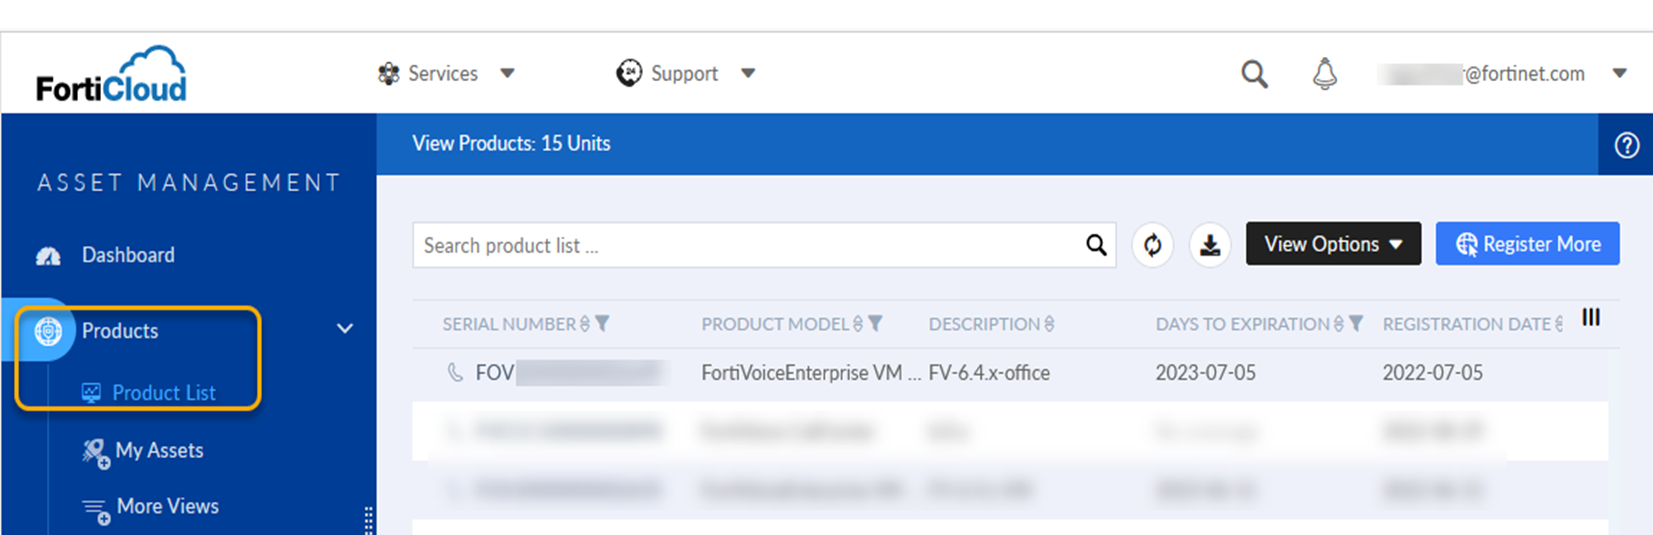Open notifications bell

[x=1325, y=74]
